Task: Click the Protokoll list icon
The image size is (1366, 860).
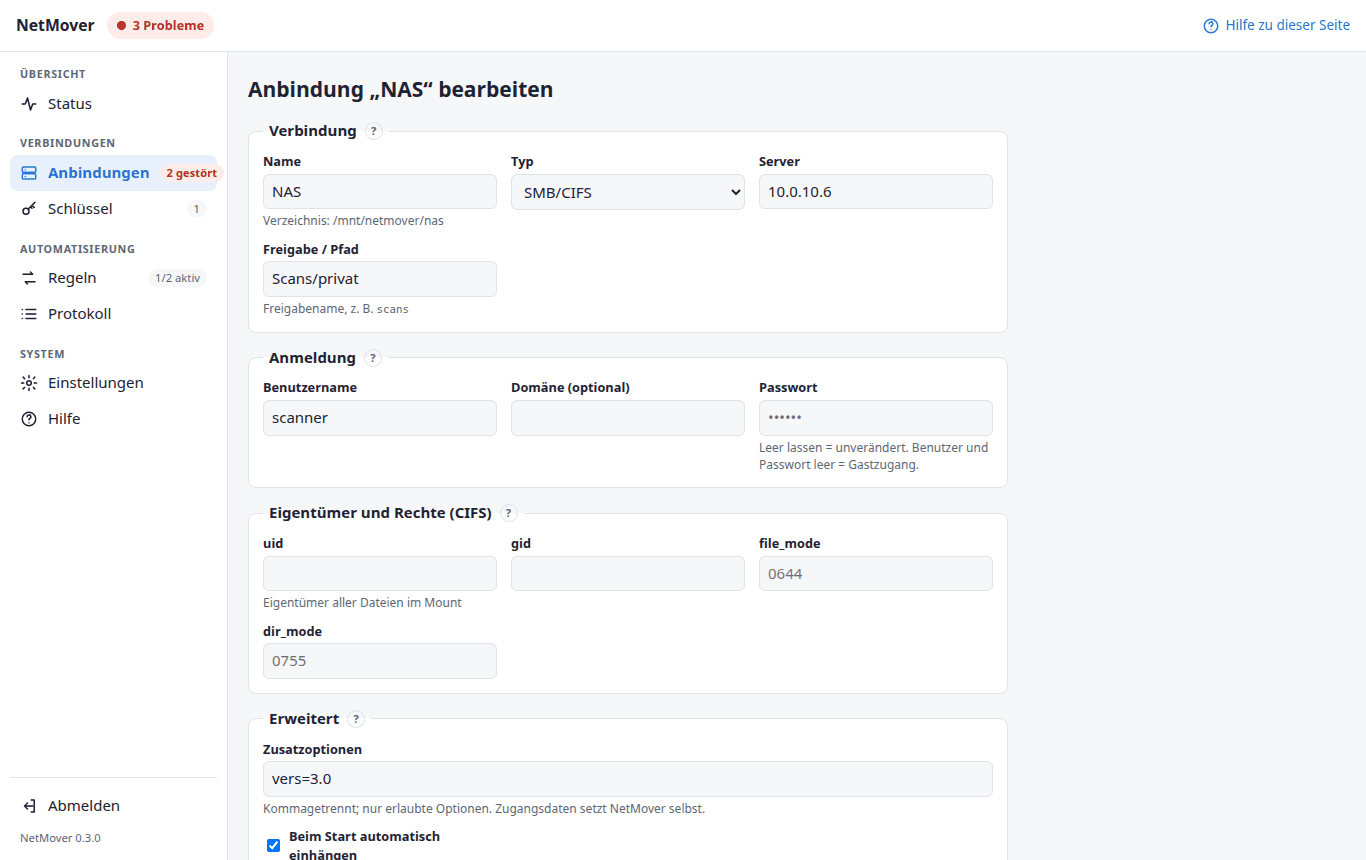Action: click(29, 314)
